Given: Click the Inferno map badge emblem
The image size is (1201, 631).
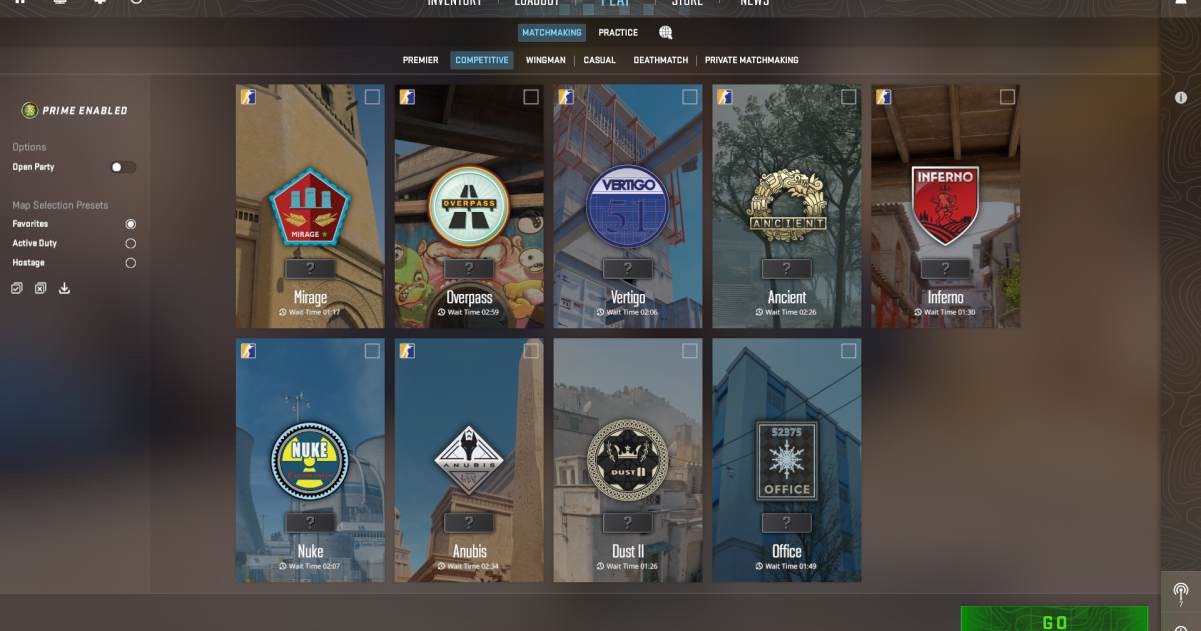Looking at the screenshot, I should pos(946,207).
